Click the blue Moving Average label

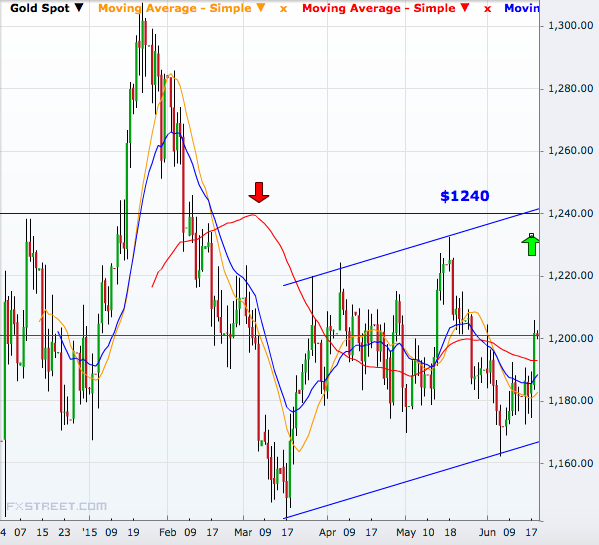[522, 8]
